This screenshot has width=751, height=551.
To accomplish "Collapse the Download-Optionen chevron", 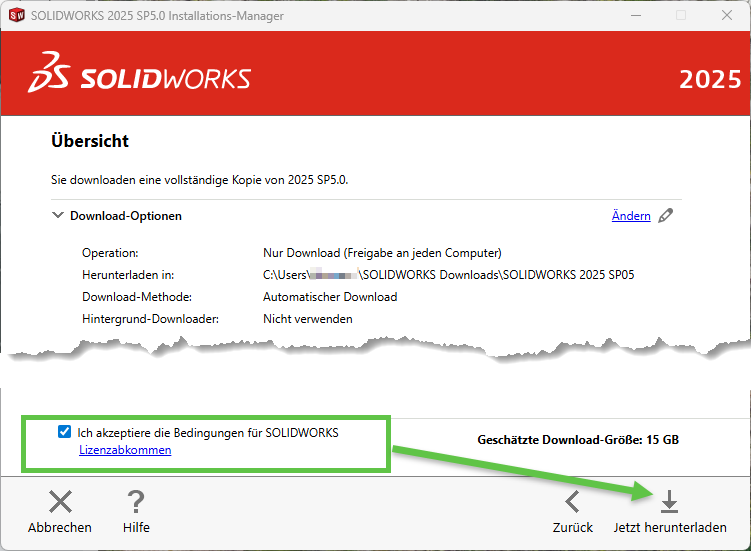I will pos(57,216).
